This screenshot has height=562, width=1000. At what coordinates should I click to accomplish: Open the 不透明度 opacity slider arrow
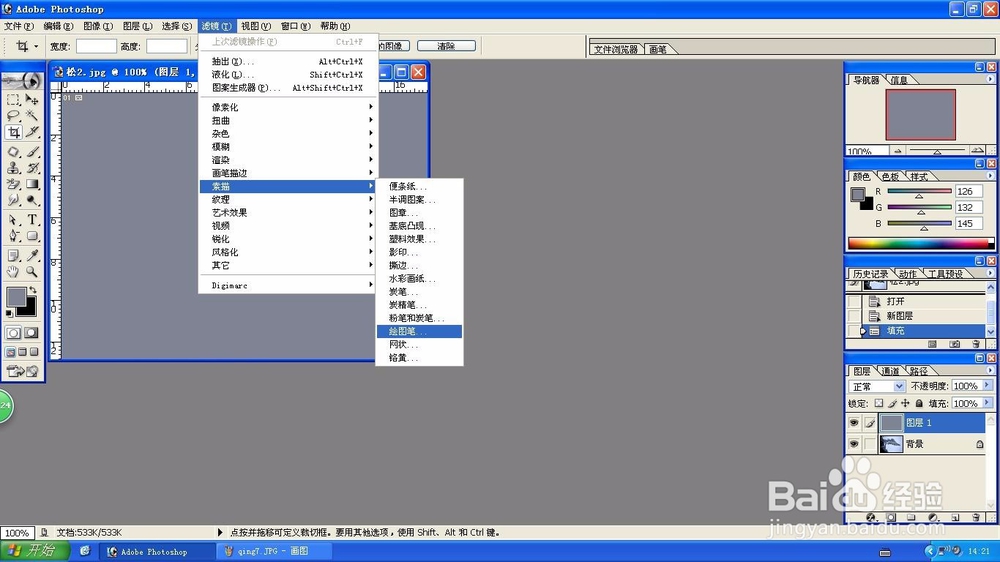(987, 386)
